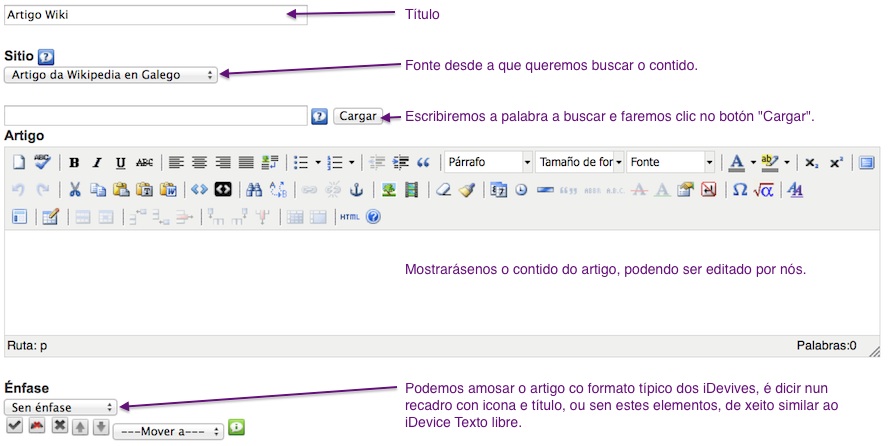This screenshot has height=446, width=888.
Task: Open highlight color picker dropdown arrow
Action: [x=787, y=163]
